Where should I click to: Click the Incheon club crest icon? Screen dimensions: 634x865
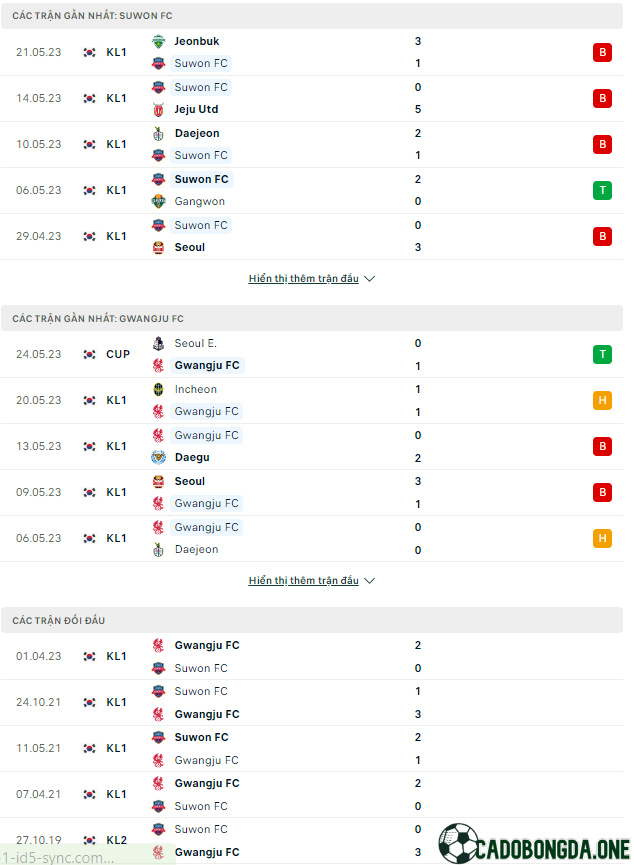point(158,389)
